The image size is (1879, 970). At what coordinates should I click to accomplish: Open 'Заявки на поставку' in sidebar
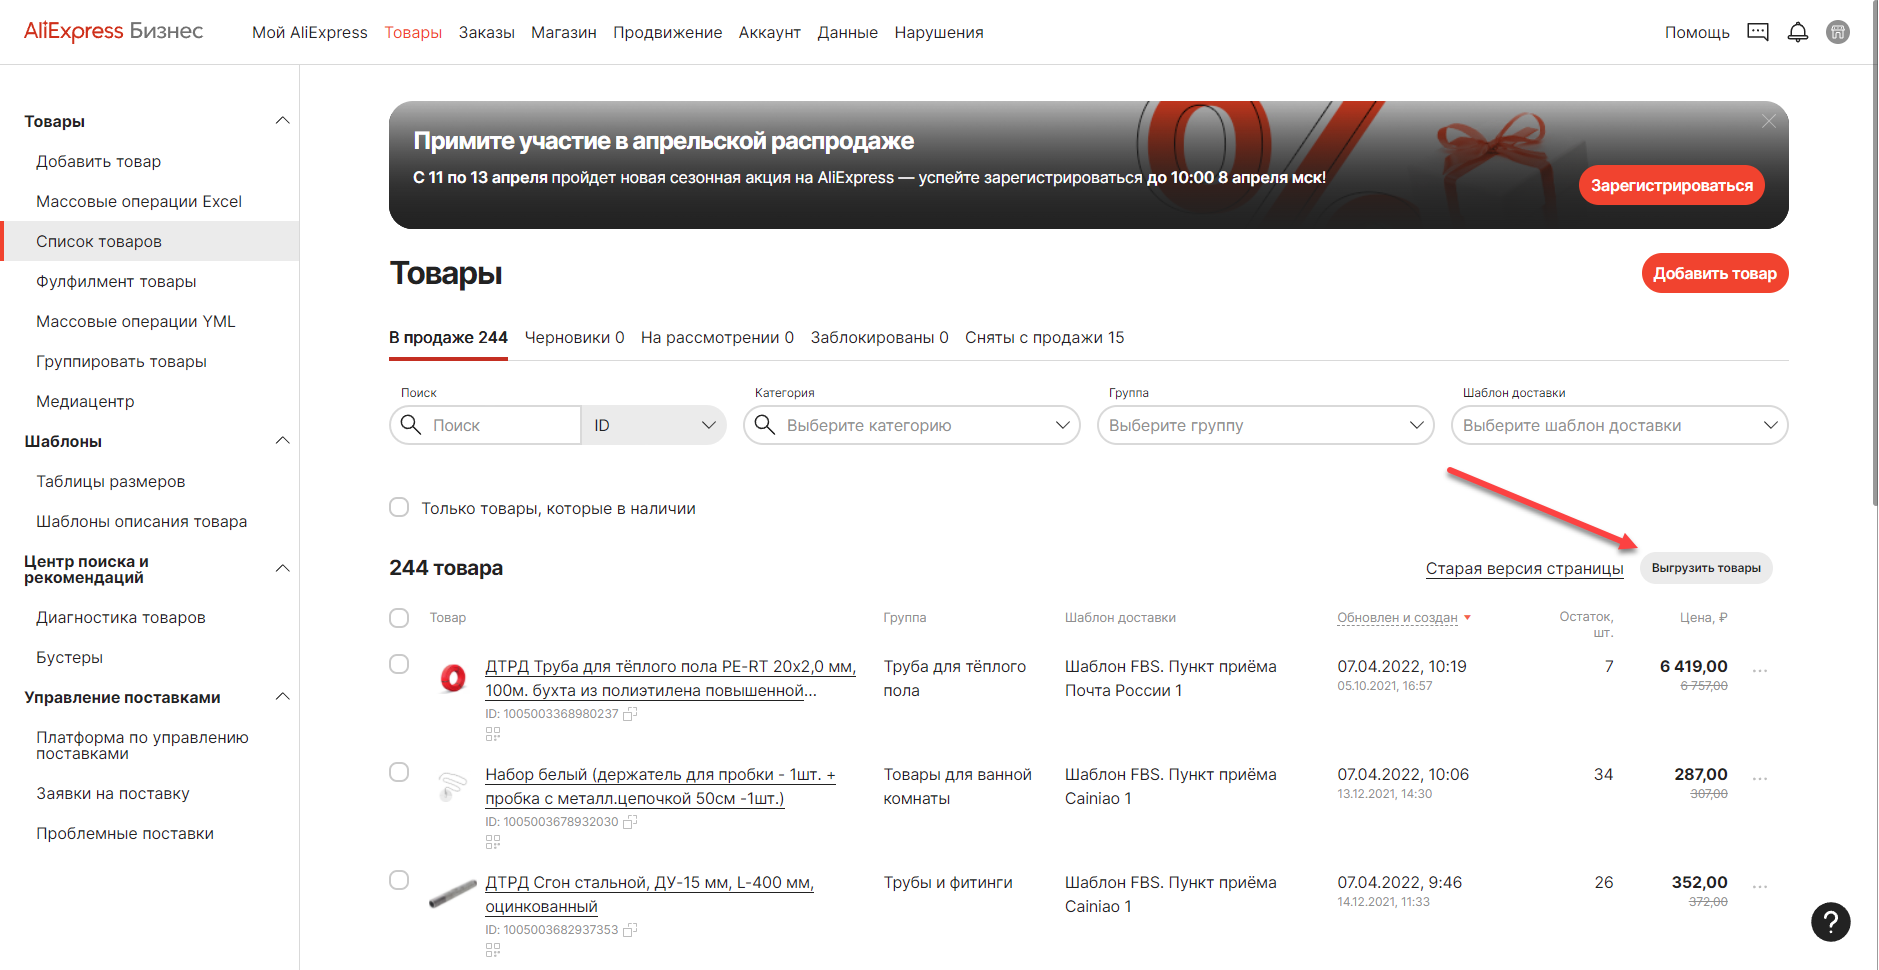click(113, 793)
